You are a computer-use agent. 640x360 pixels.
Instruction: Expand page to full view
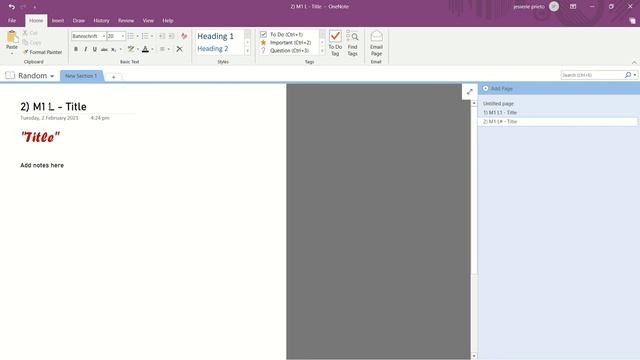469,91
